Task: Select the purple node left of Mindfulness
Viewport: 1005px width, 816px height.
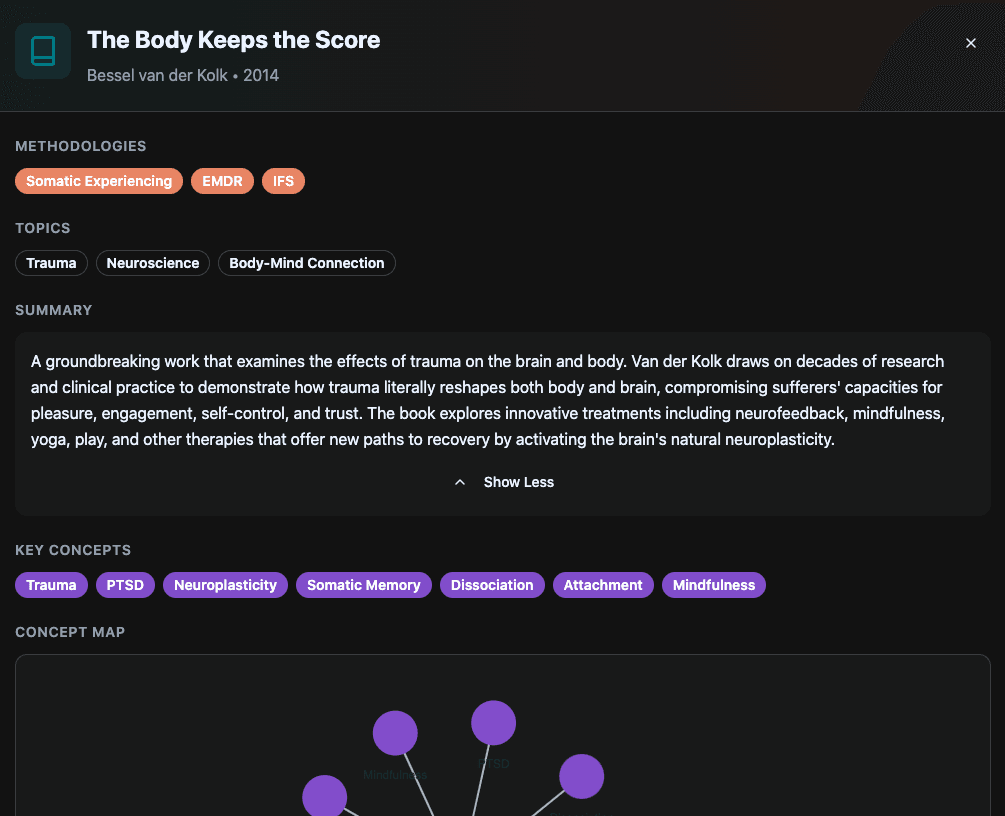Action: click(x=324, y=797)
